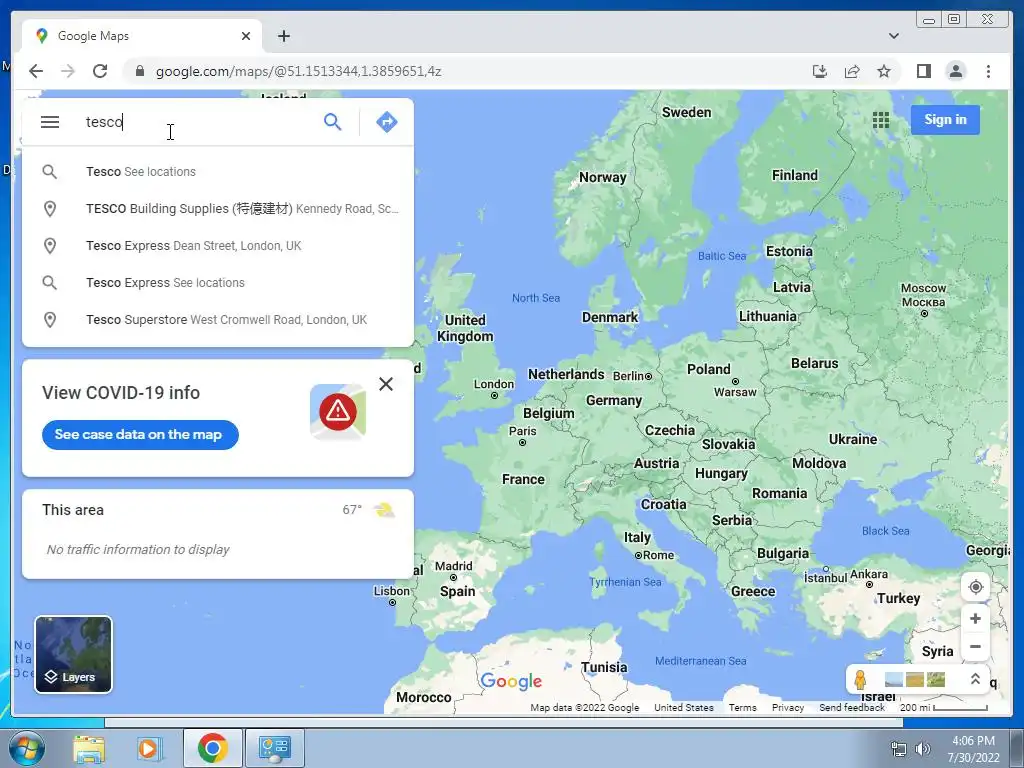Image resolution: width=1024 pixels, height=768 pixels.
Task: Expand the imagery strip chevron
Action: click(x=974, y=680)
